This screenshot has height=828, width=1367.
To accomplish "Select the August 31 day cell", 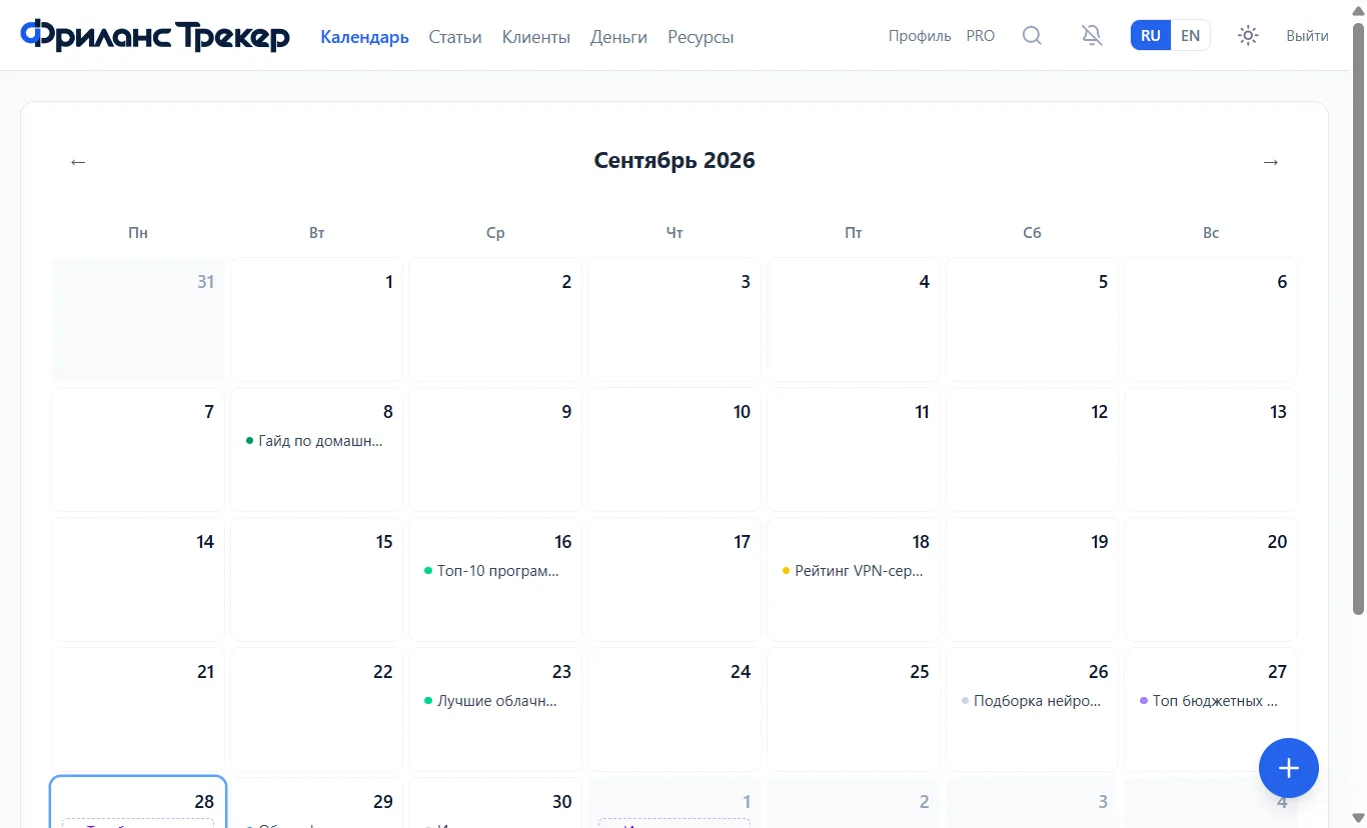I will tap(138, 320).
